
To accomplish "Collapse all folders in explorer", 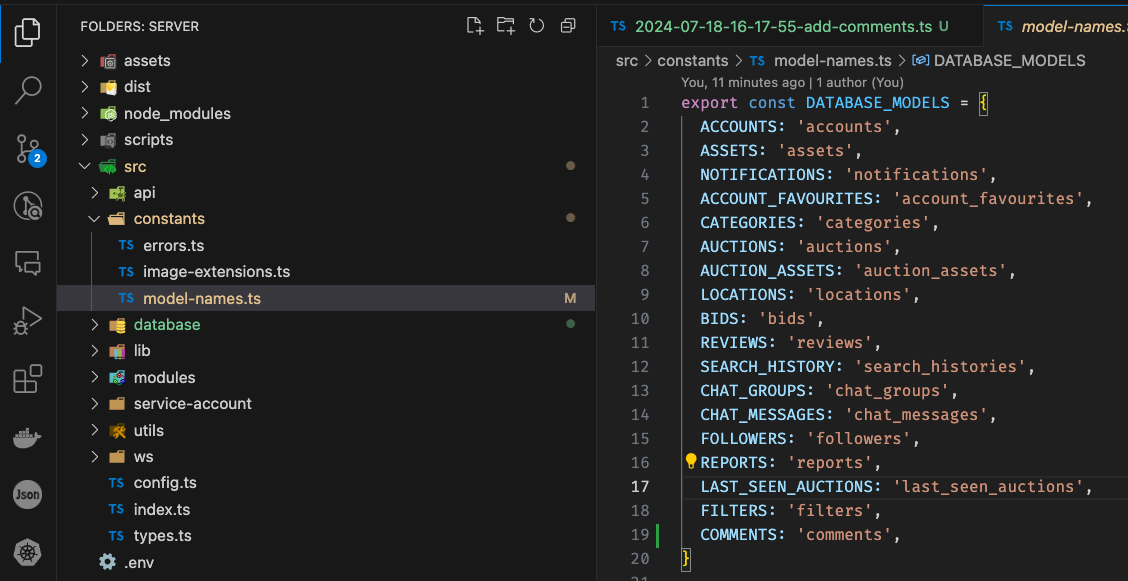I will pos(568,26).
